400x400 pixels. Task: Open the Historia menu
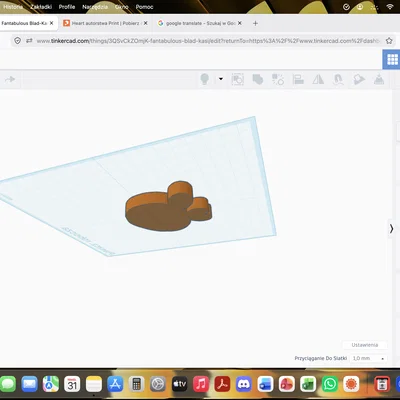[x=13, y=7]
